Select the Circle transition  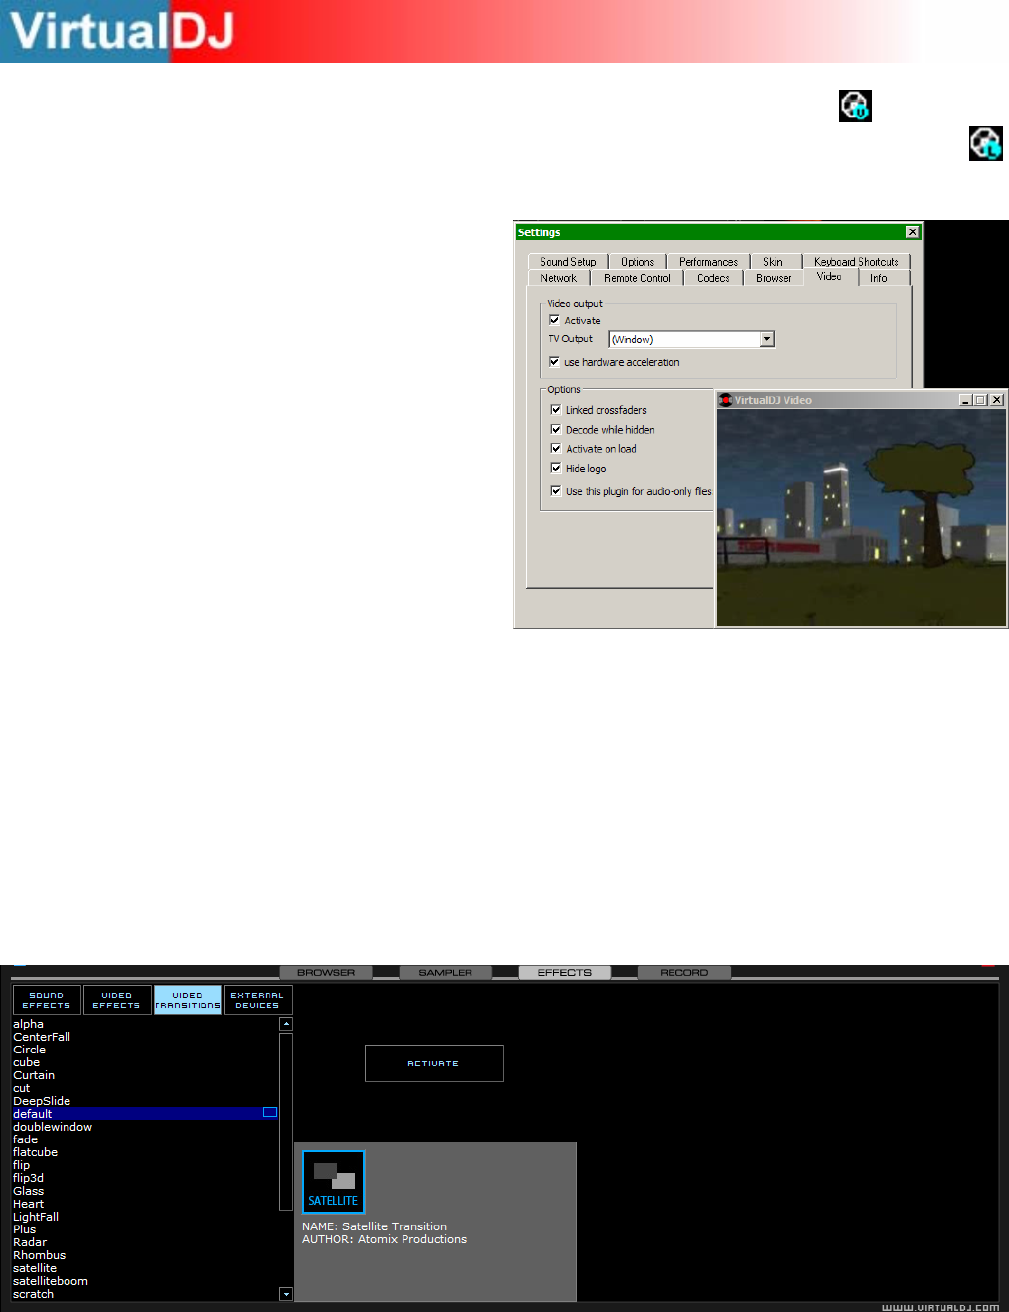tap(30, 1050)
